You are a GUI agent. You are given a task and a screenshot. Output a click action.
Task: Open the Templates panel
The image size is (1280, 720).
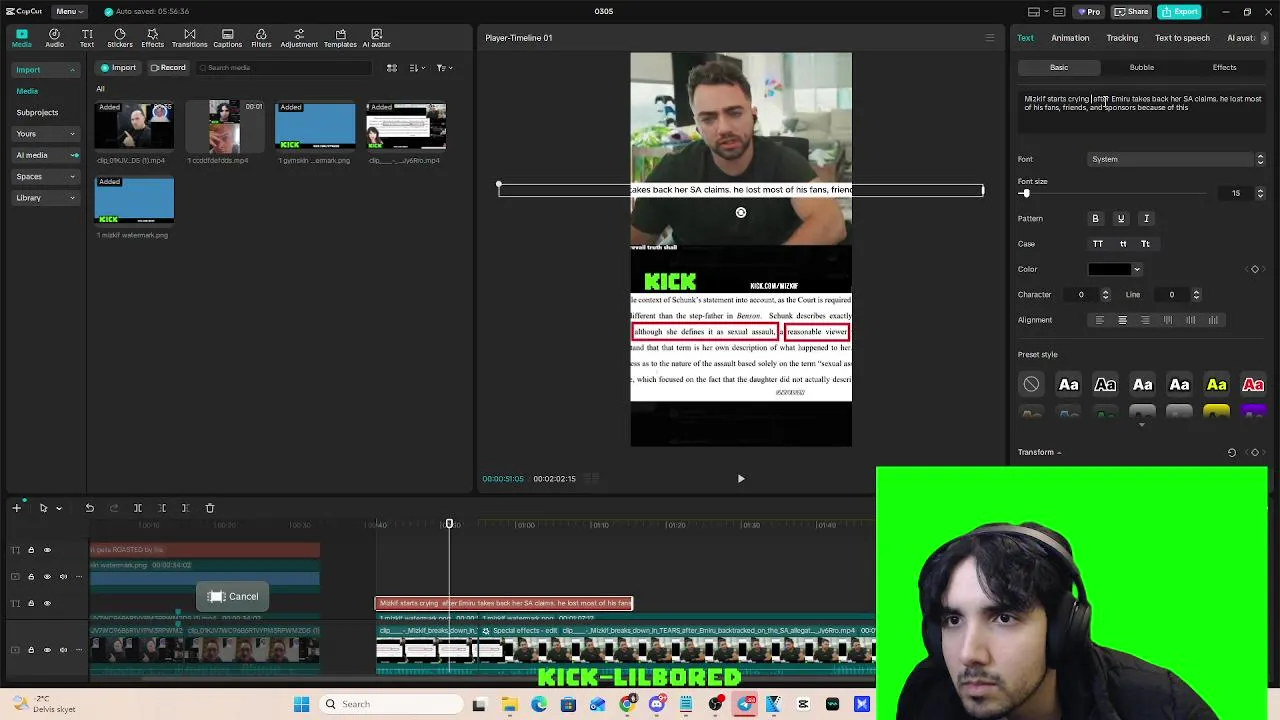click(x=340, y=38)
